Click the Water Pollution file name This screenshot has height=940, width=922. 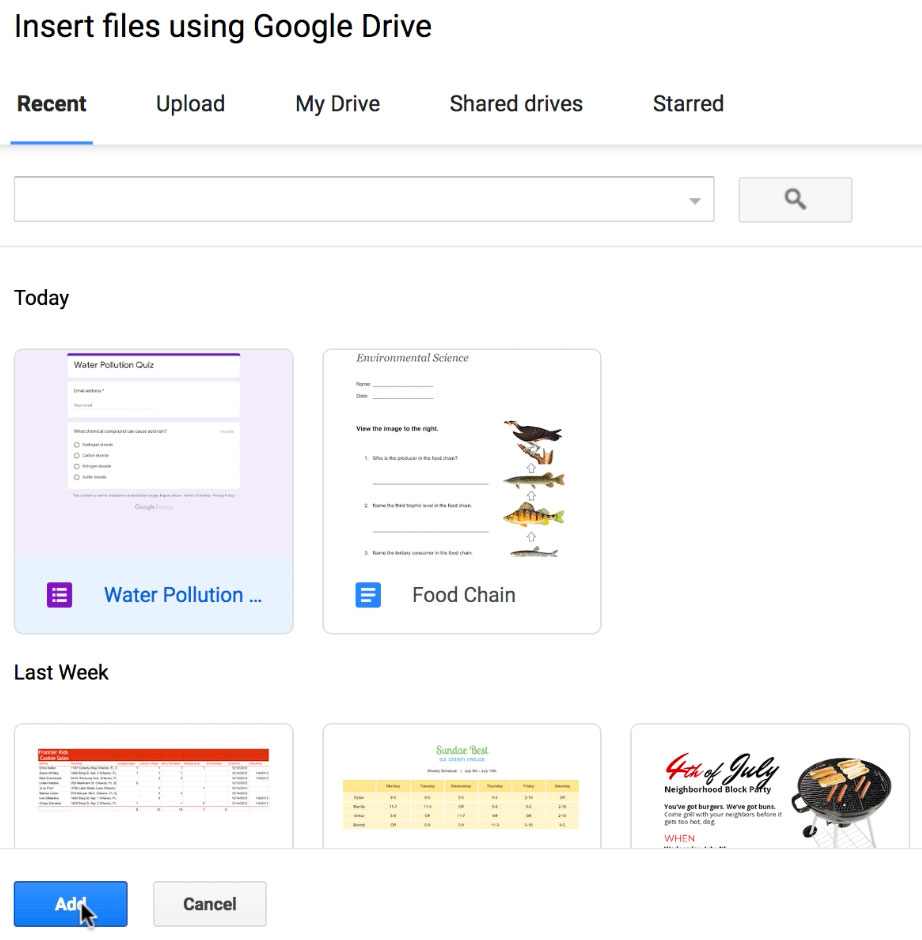[x=182, y=595]
